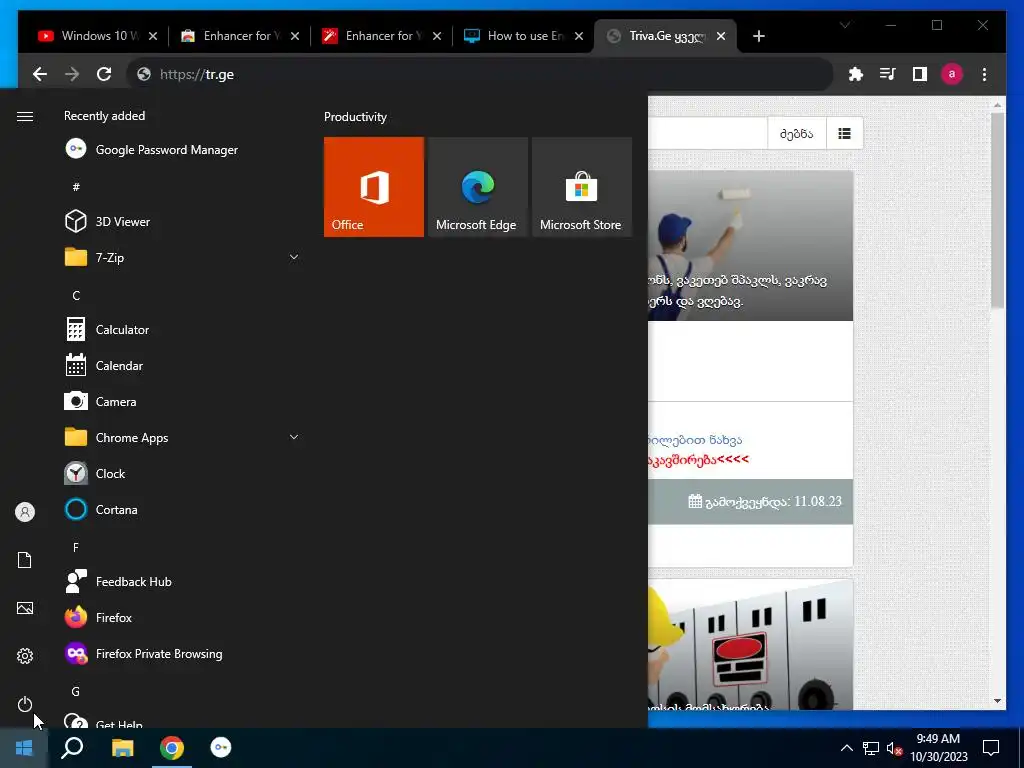Image resolution: width=1024 pixels, height=768 pixels.
Task: Open the Chrome three-dot menu
Action: [984, 74]
